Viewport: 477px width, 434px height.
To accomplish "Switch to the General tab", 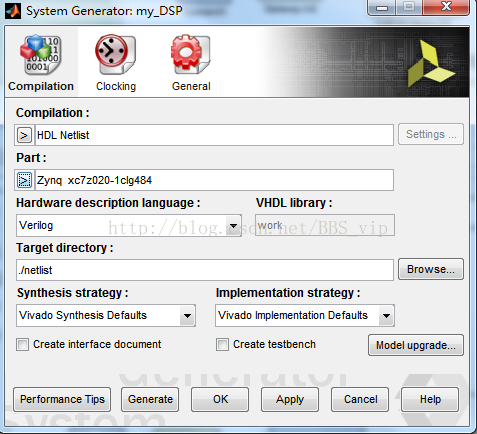I will [x=191, y=62].
